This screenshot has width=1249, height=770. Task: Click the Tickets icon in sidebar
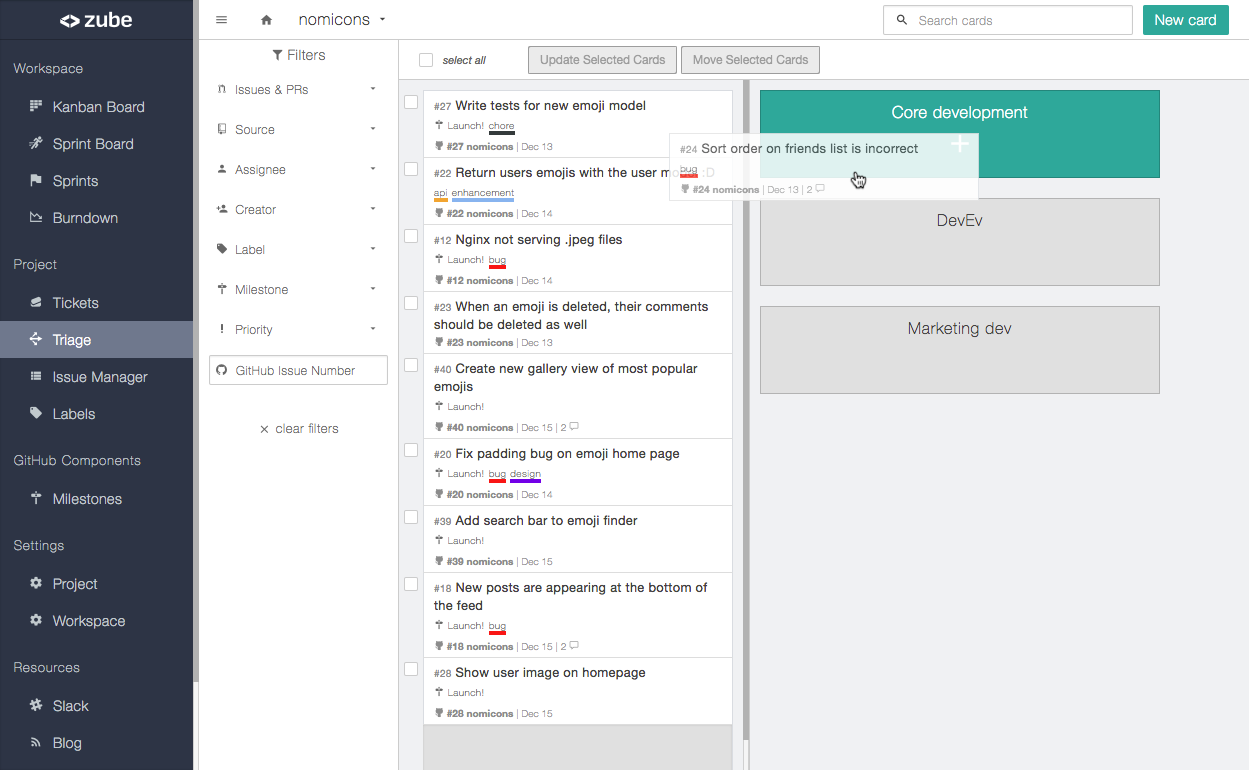point(36,302)
